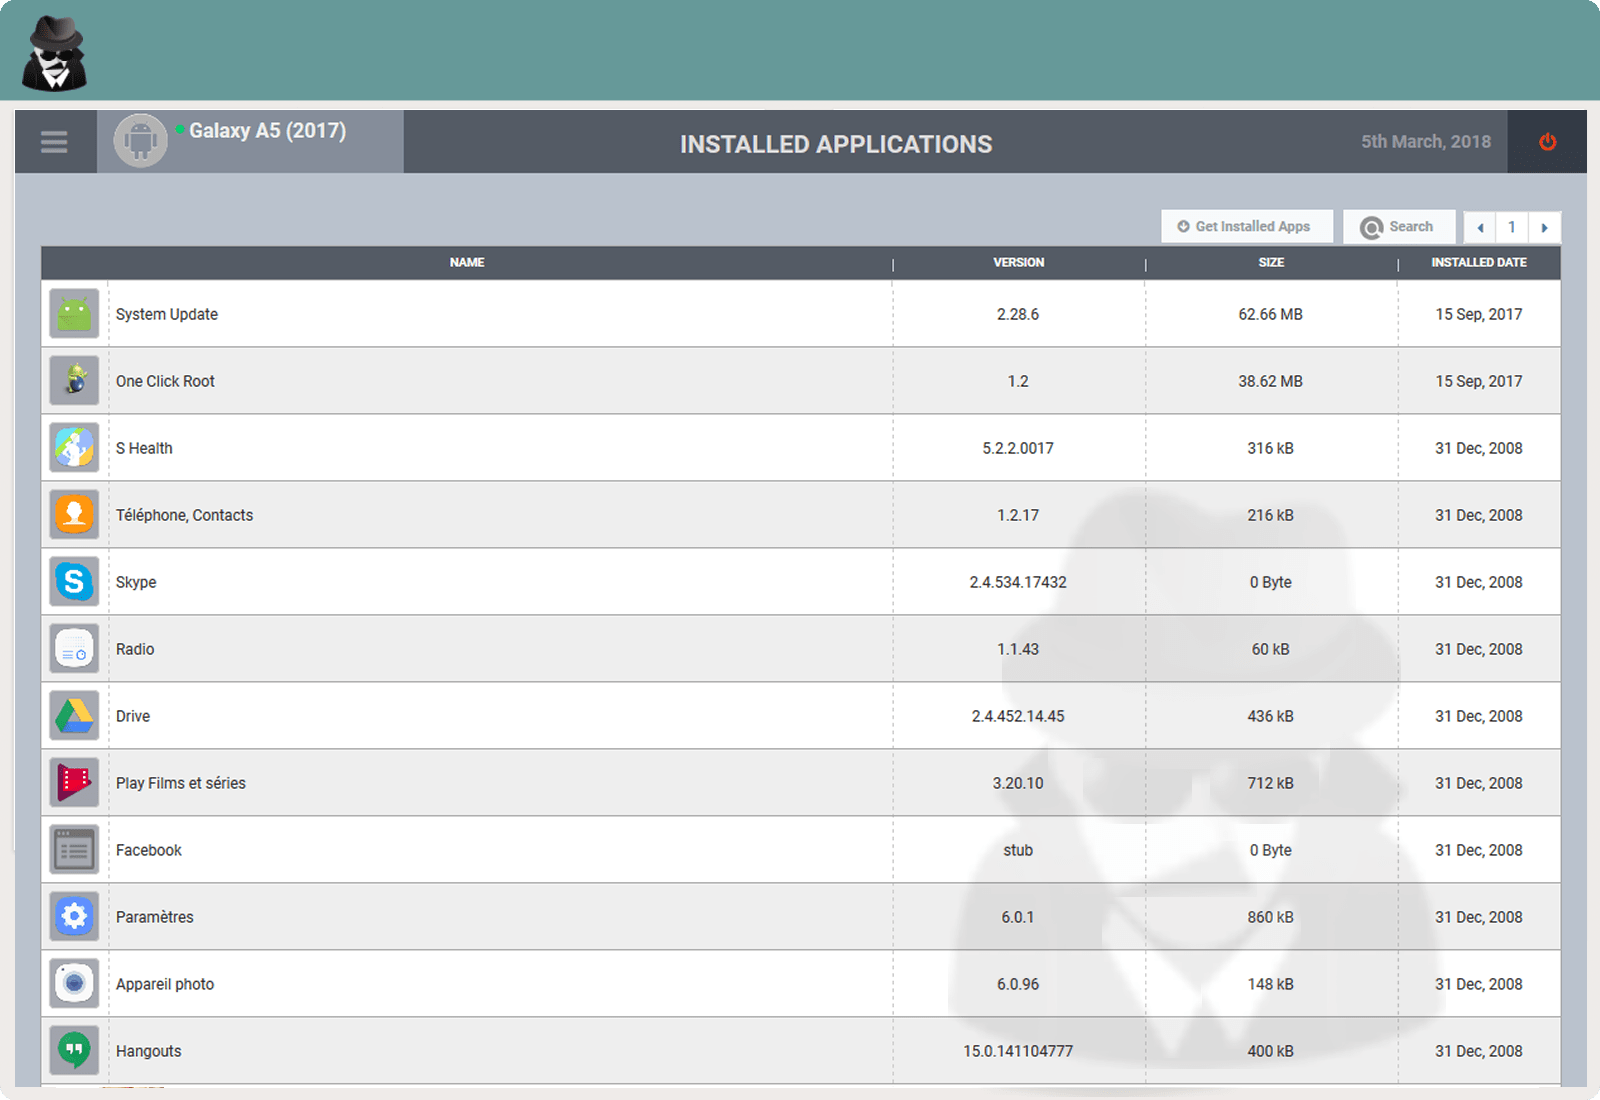Image resolution: width=1600 pixels, height=1100 pixels.
Task: Click the page number 1 field
Action: click(x=1512, y=227)
